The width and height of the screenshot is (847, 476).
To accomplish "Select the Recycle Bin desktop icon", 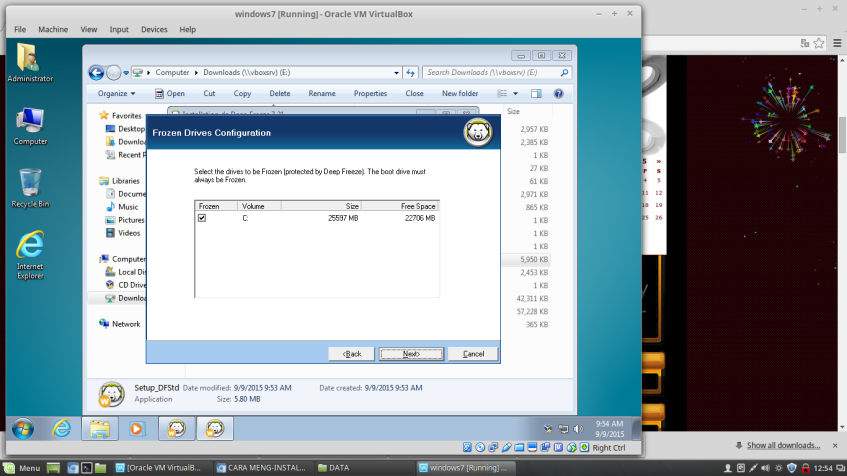I will (x=30, y=189).
